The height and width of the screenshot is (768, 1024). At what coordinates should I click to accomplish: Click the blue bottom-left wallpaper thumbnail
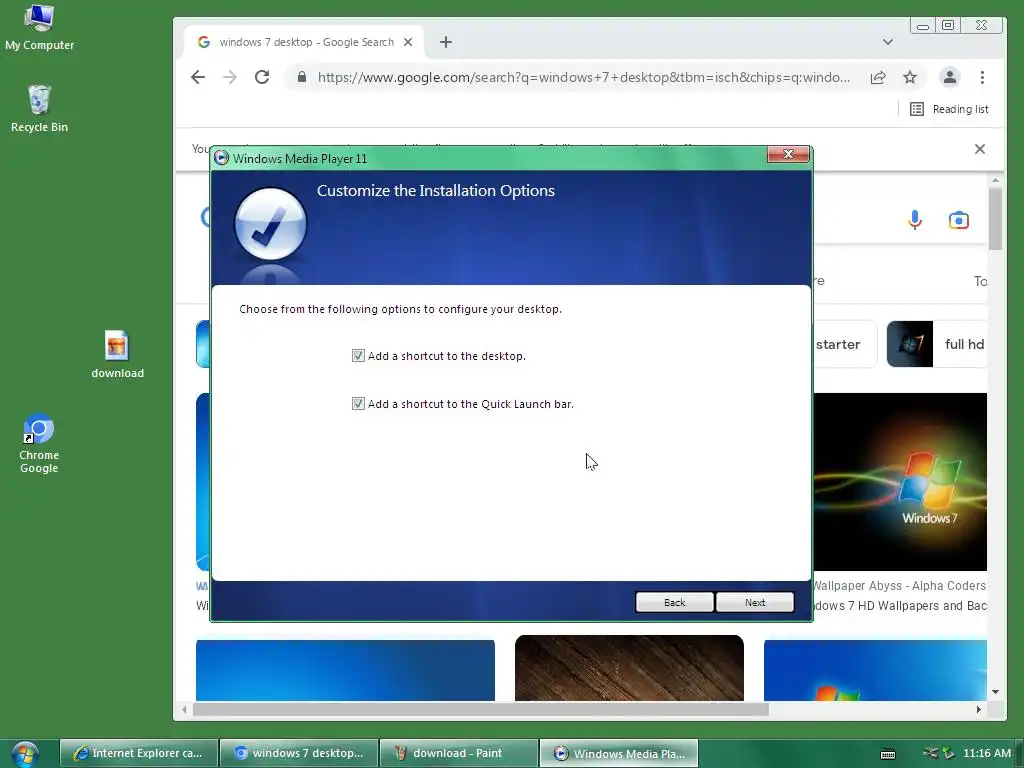pos(345,670)
